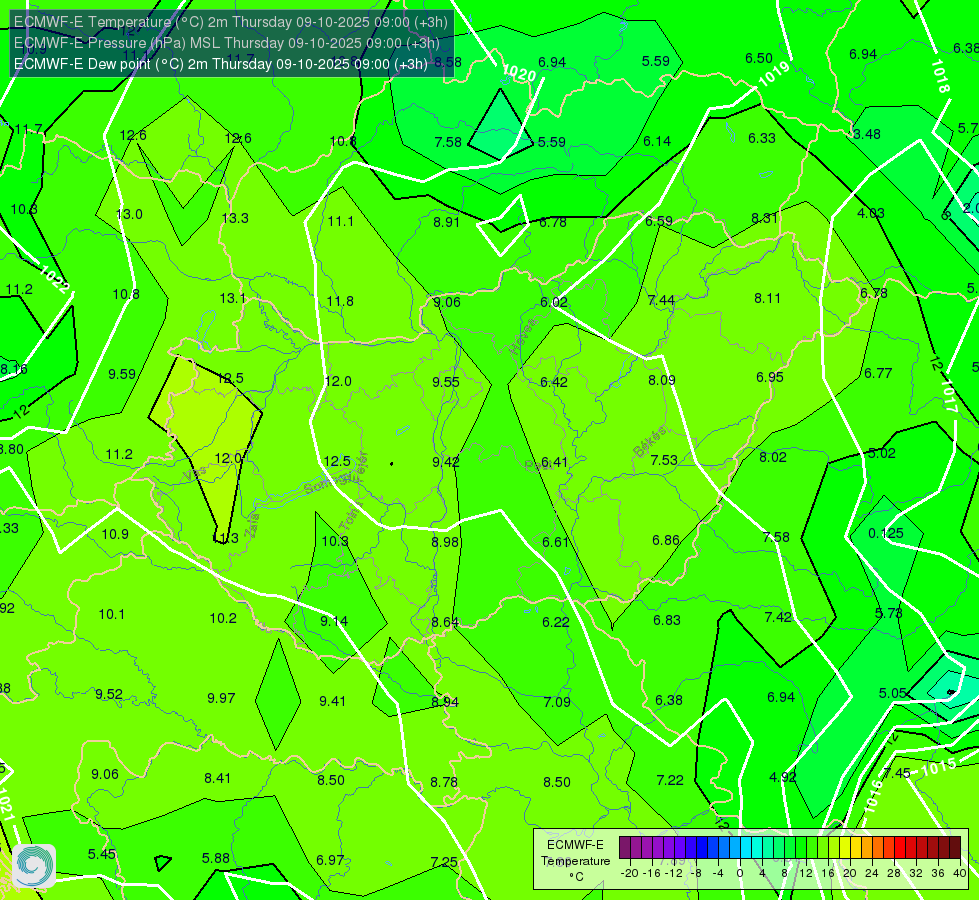
Task: Click the 9.59 temperature value
Action: pos(122,374)
